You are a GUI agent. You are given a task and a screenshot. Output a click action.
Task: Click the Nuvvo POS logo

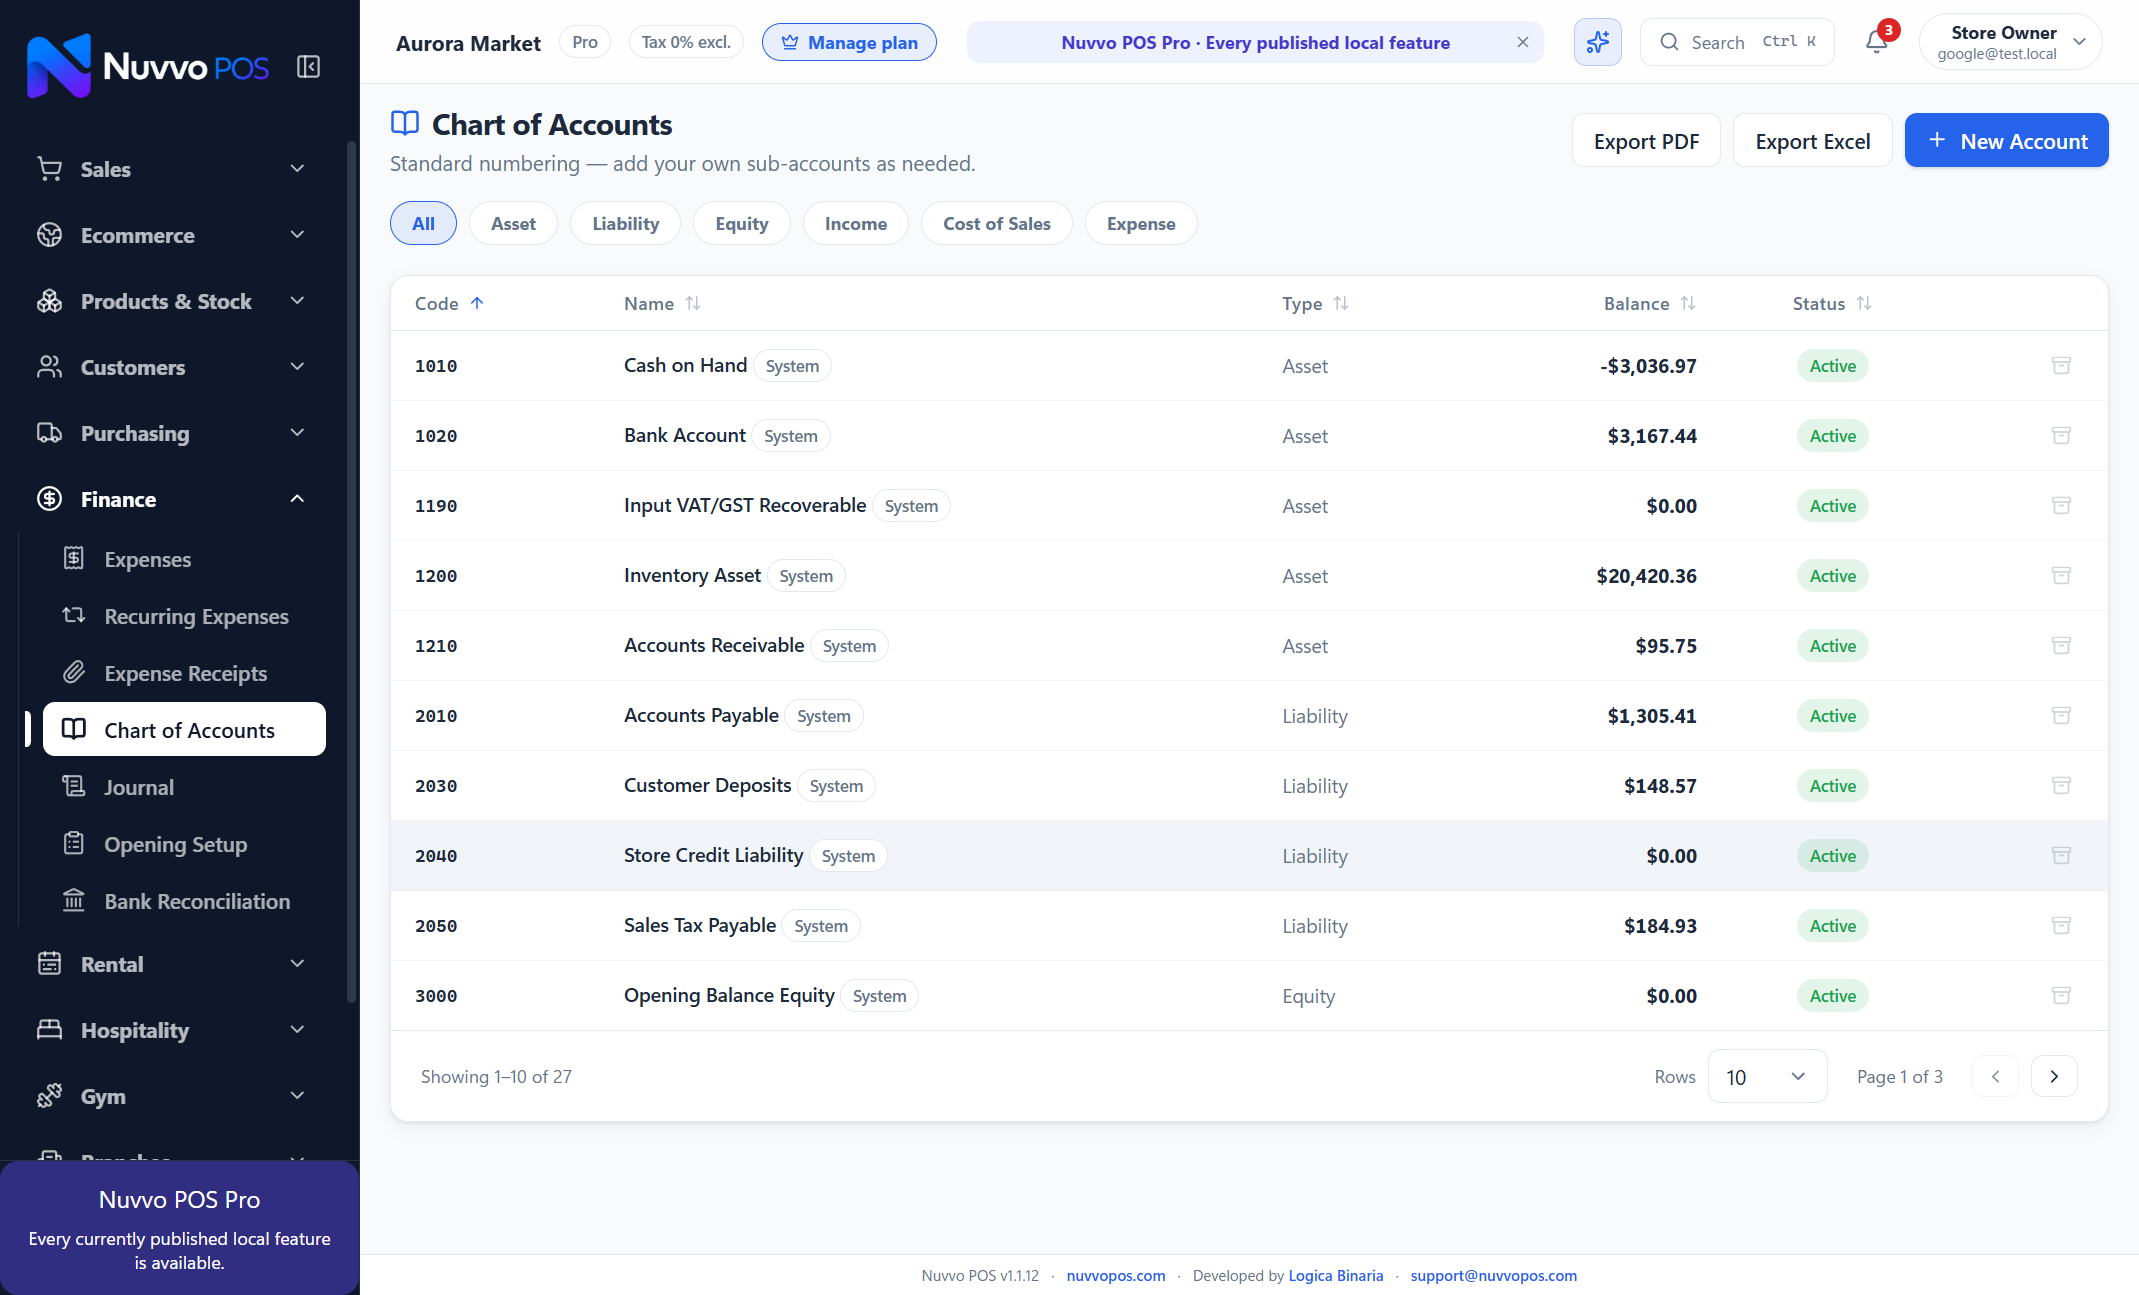coord(148,66)
